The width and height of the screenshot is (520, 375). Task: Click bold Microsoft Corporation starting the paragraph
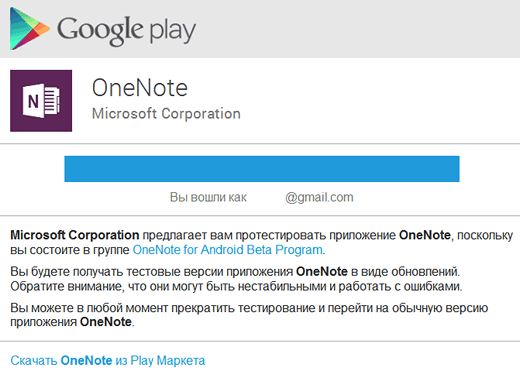(75, 235)
